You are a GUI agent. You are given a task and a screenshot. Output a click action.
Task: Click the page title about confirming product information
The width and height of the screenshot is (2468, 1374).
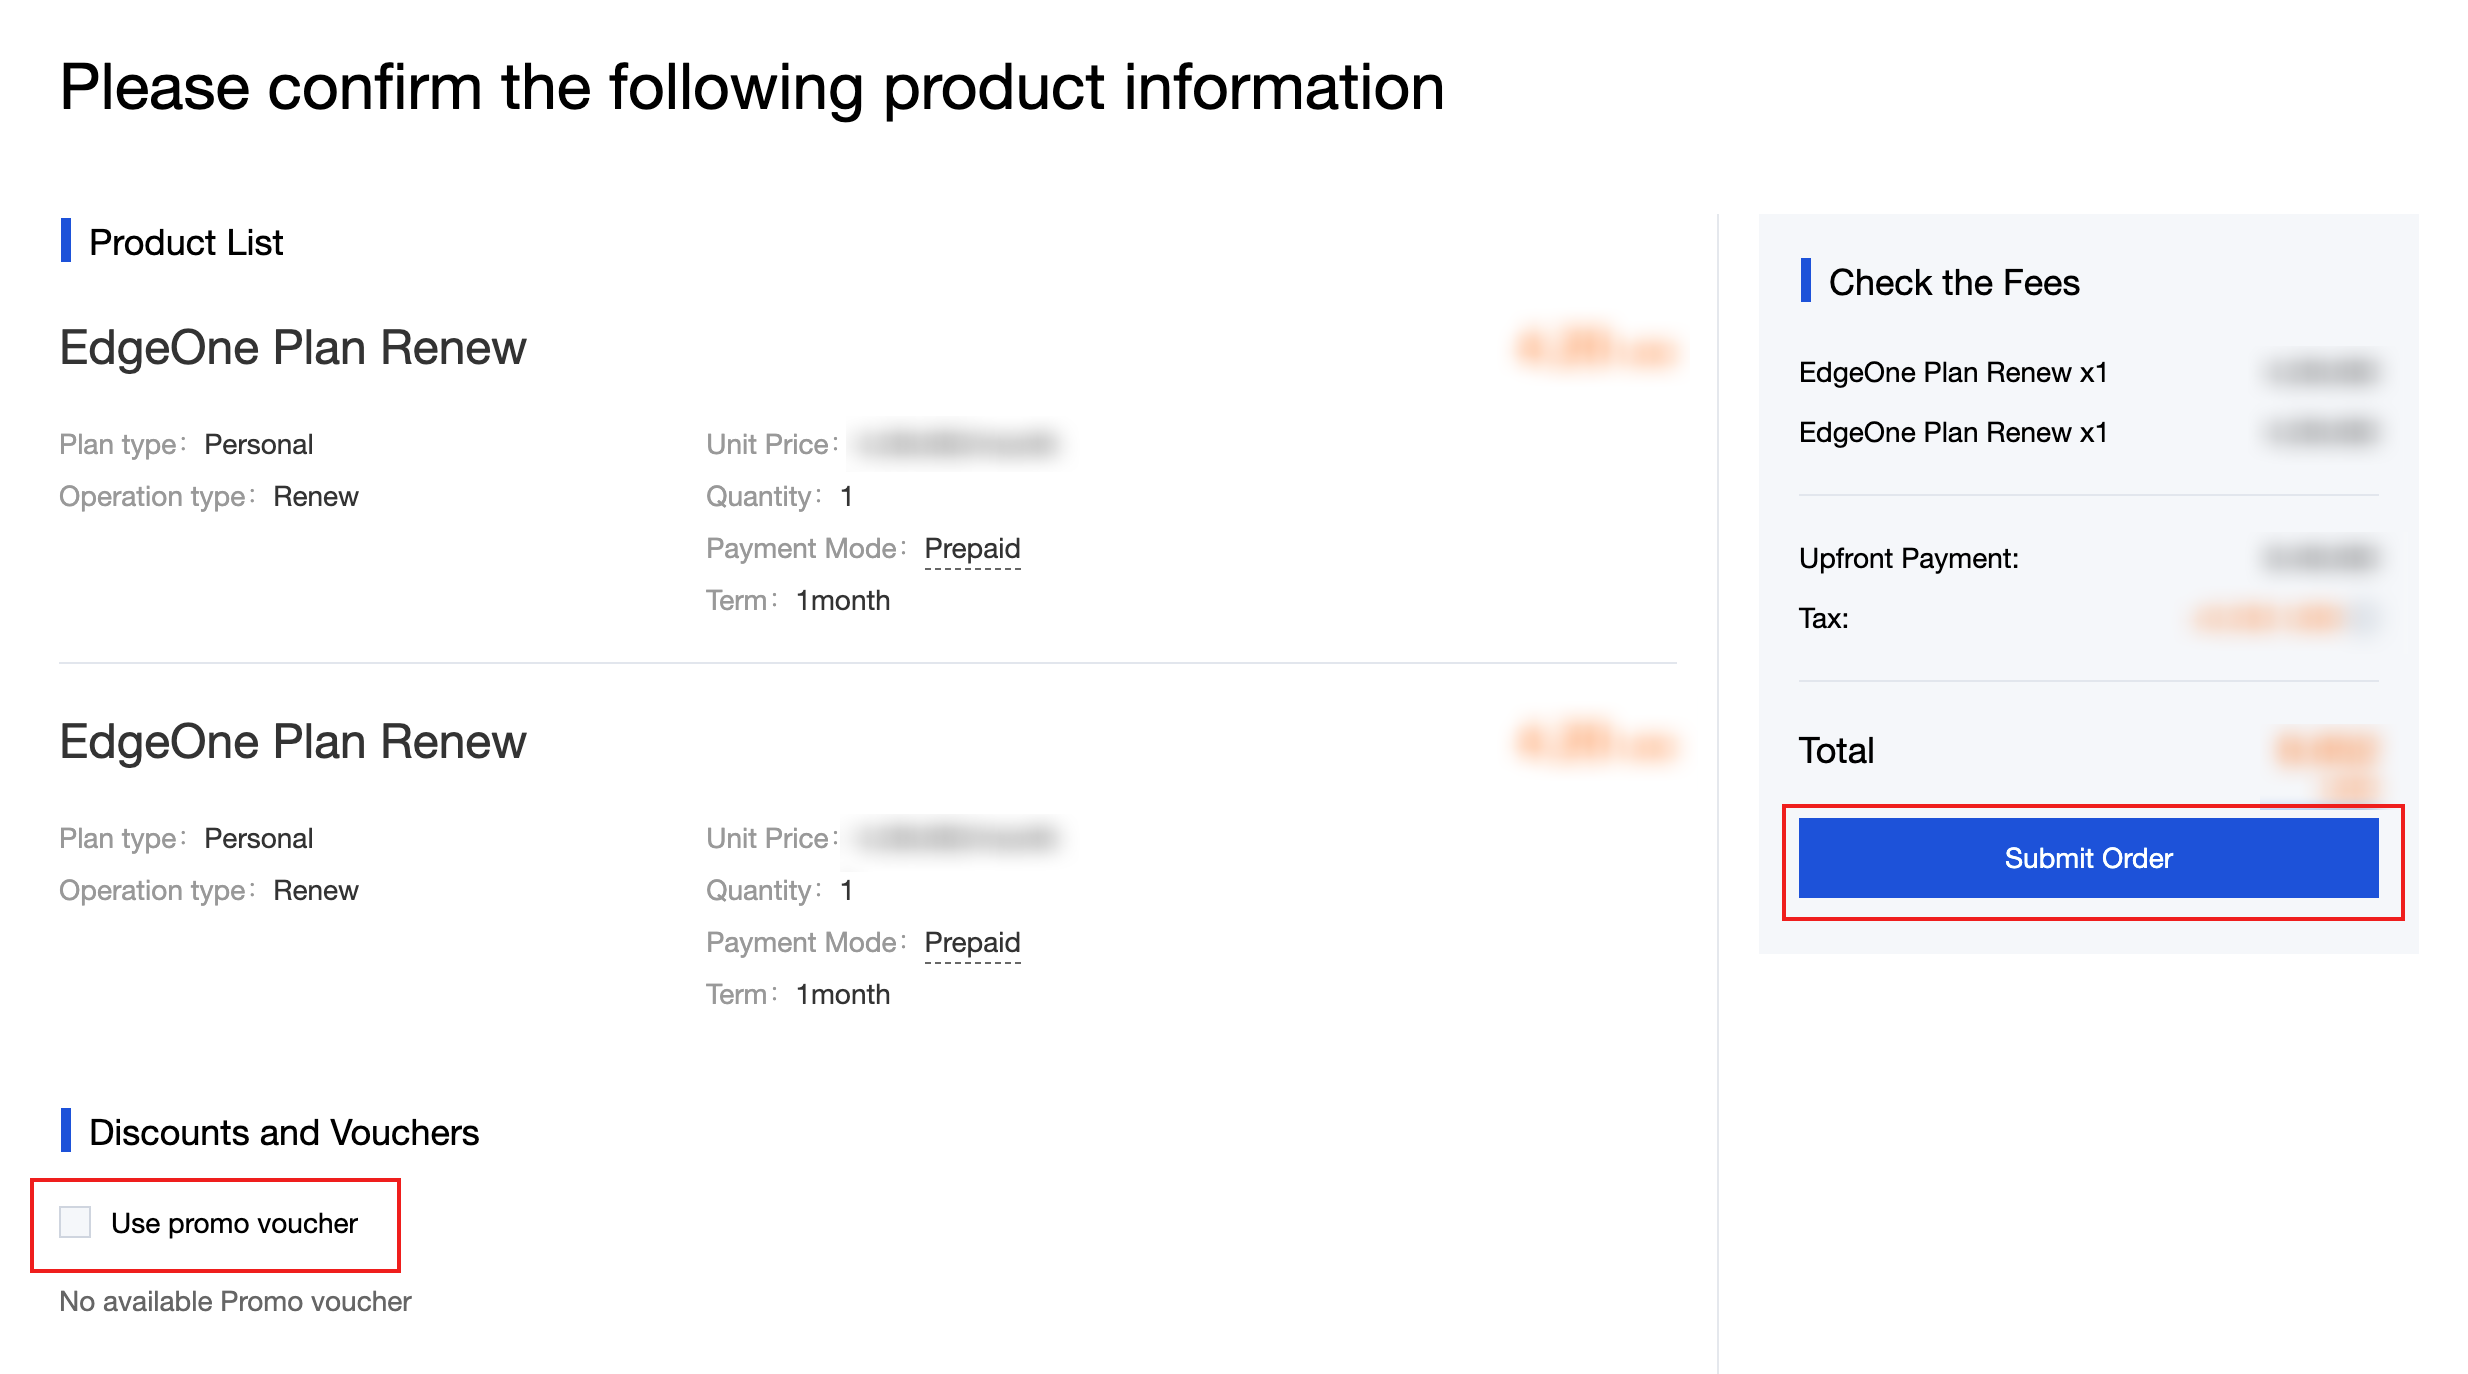tap(752, 87)
